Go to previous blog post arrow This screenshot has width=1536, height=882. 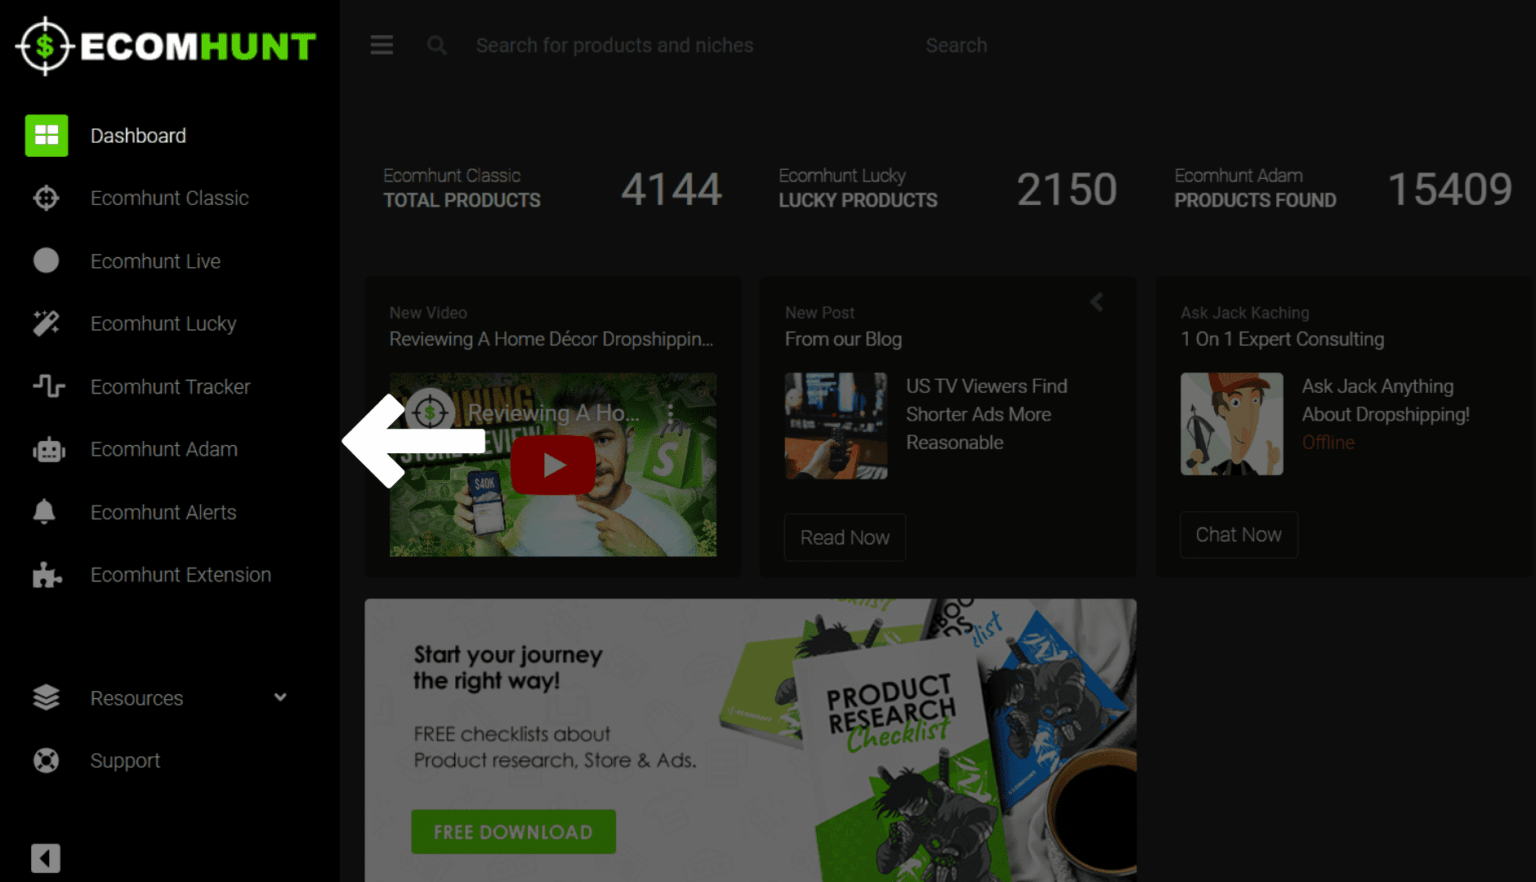pyautogui.click(x=1097, y=302)
